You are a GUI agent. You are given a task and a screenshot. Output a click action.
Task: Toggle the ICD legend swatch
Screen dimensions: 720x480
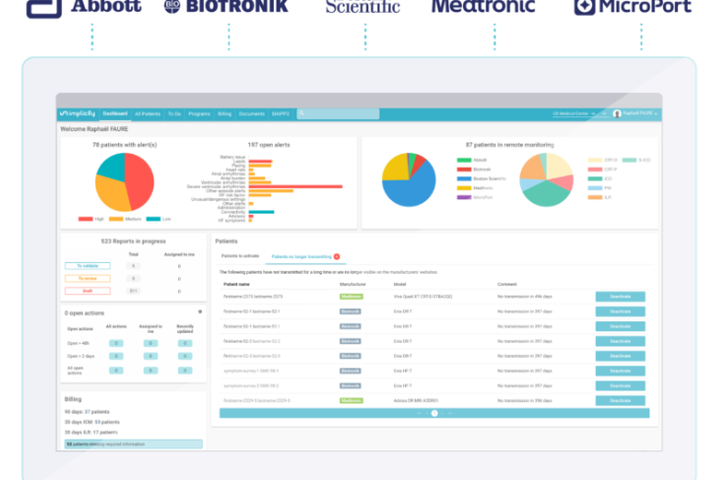(x=595, y=179)
